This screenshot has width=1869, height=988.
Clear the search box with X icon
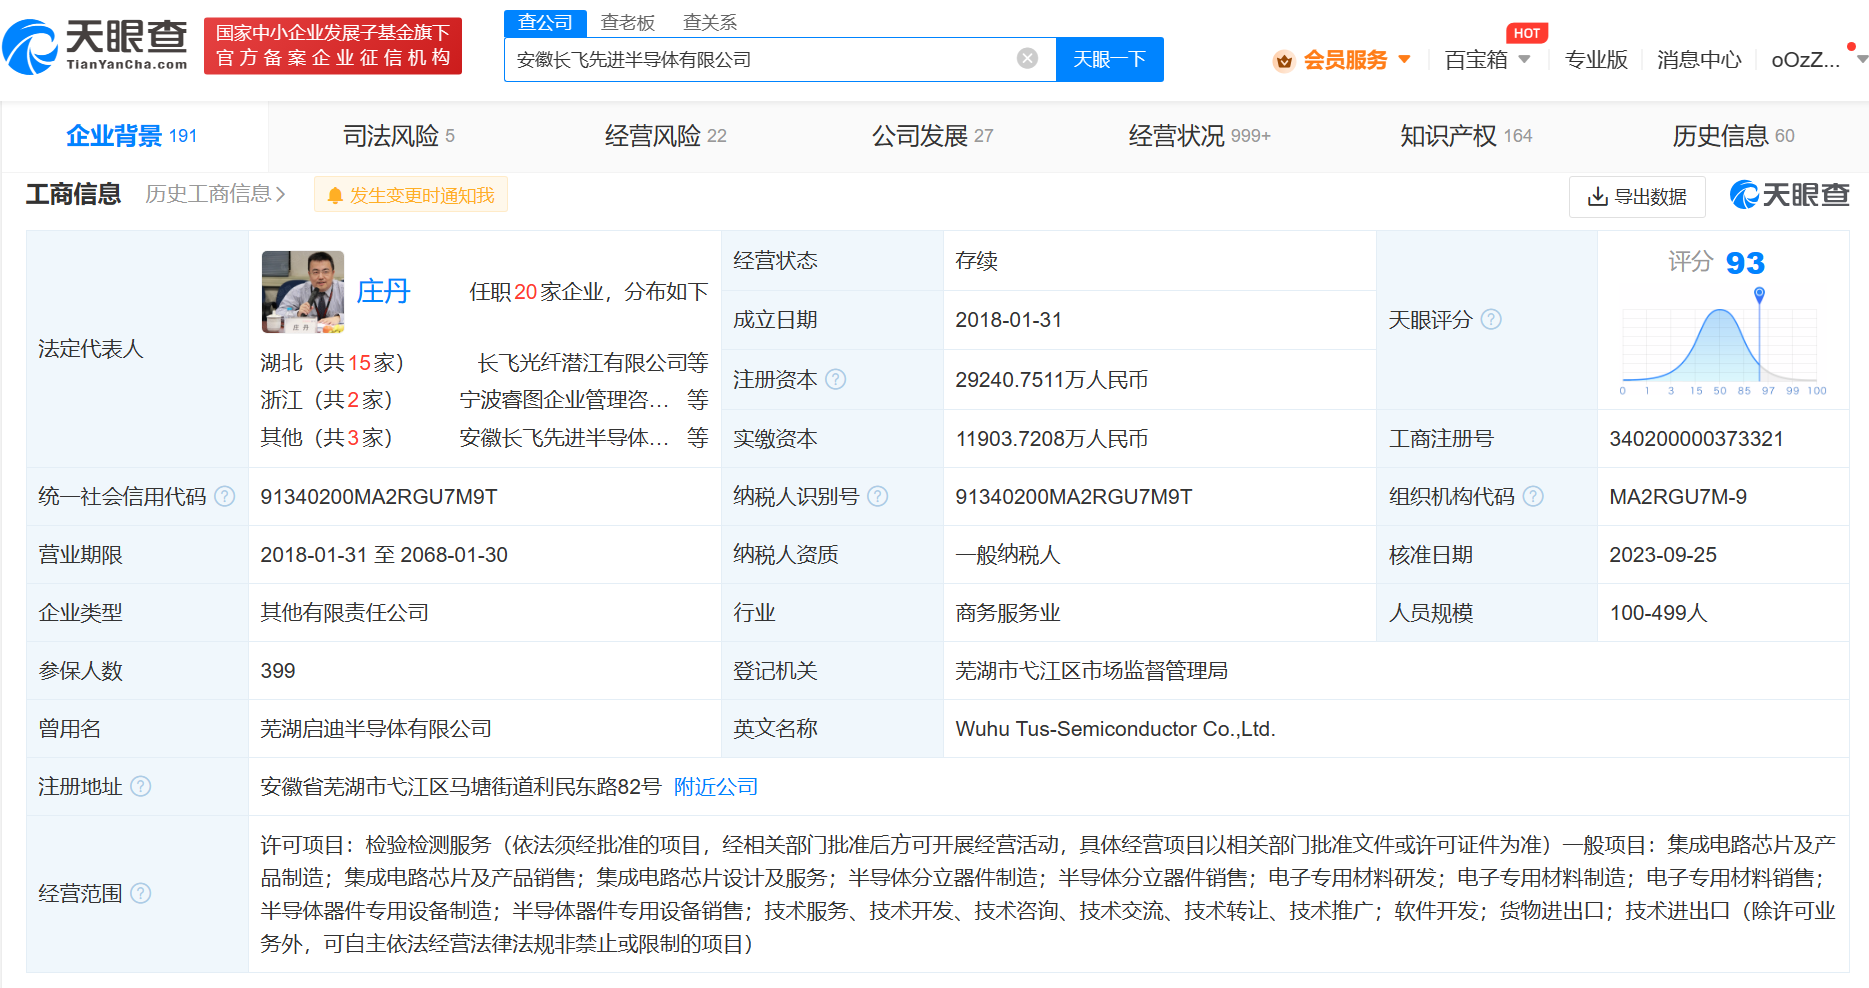(1027, 59)
